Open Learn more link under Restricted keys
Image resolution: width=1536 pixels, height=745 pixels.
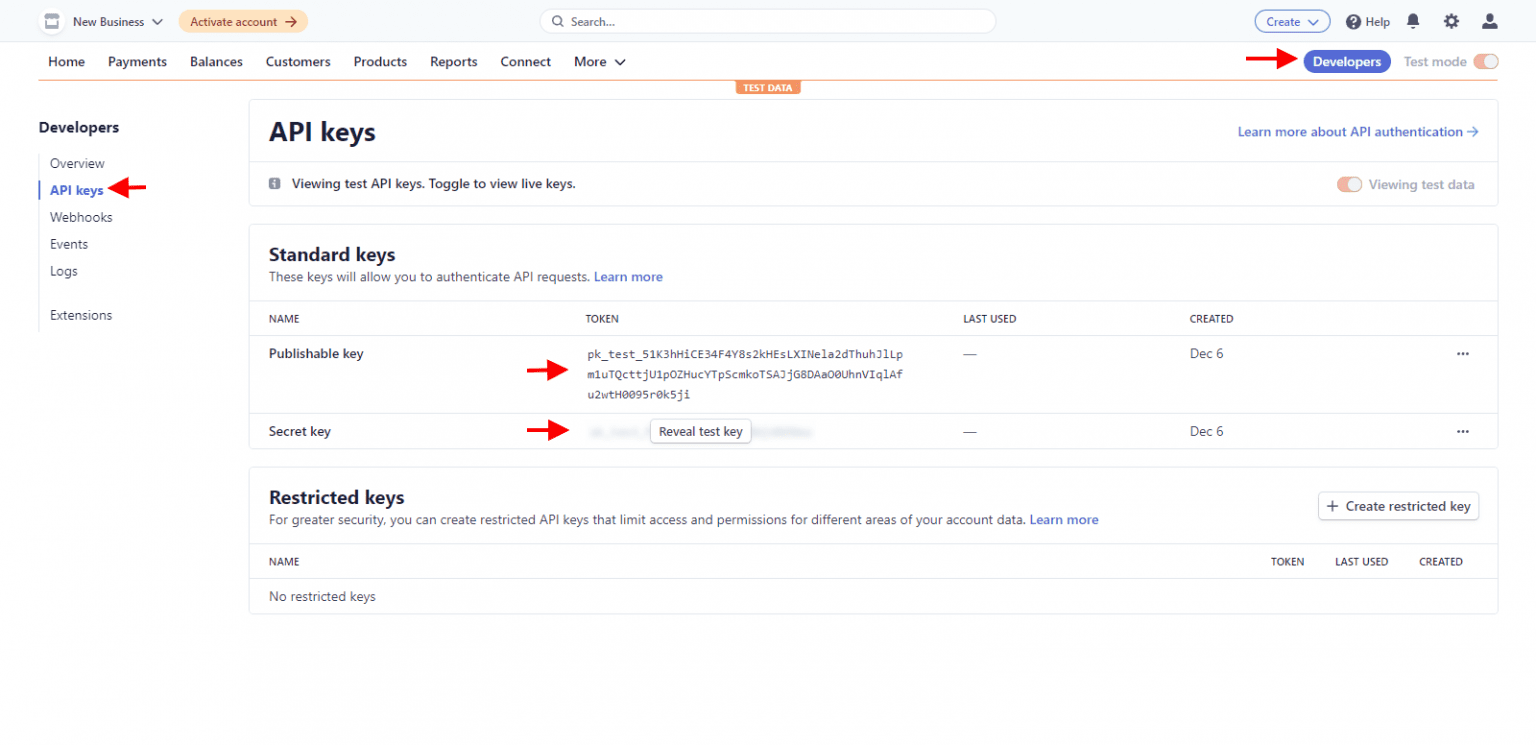pyautogui.click(x=1064, y=520)
